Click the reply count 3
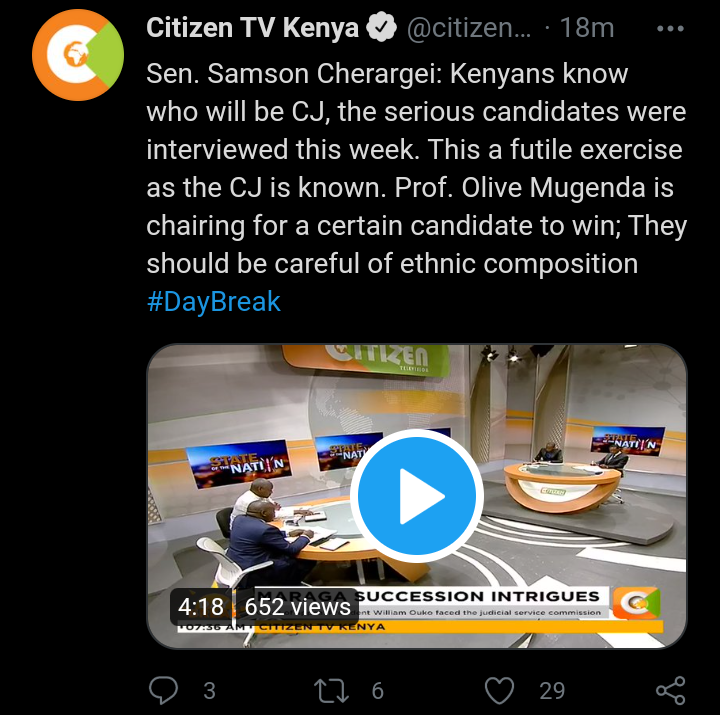The height and width of the screenshot is (715, 720). (209, 691)
